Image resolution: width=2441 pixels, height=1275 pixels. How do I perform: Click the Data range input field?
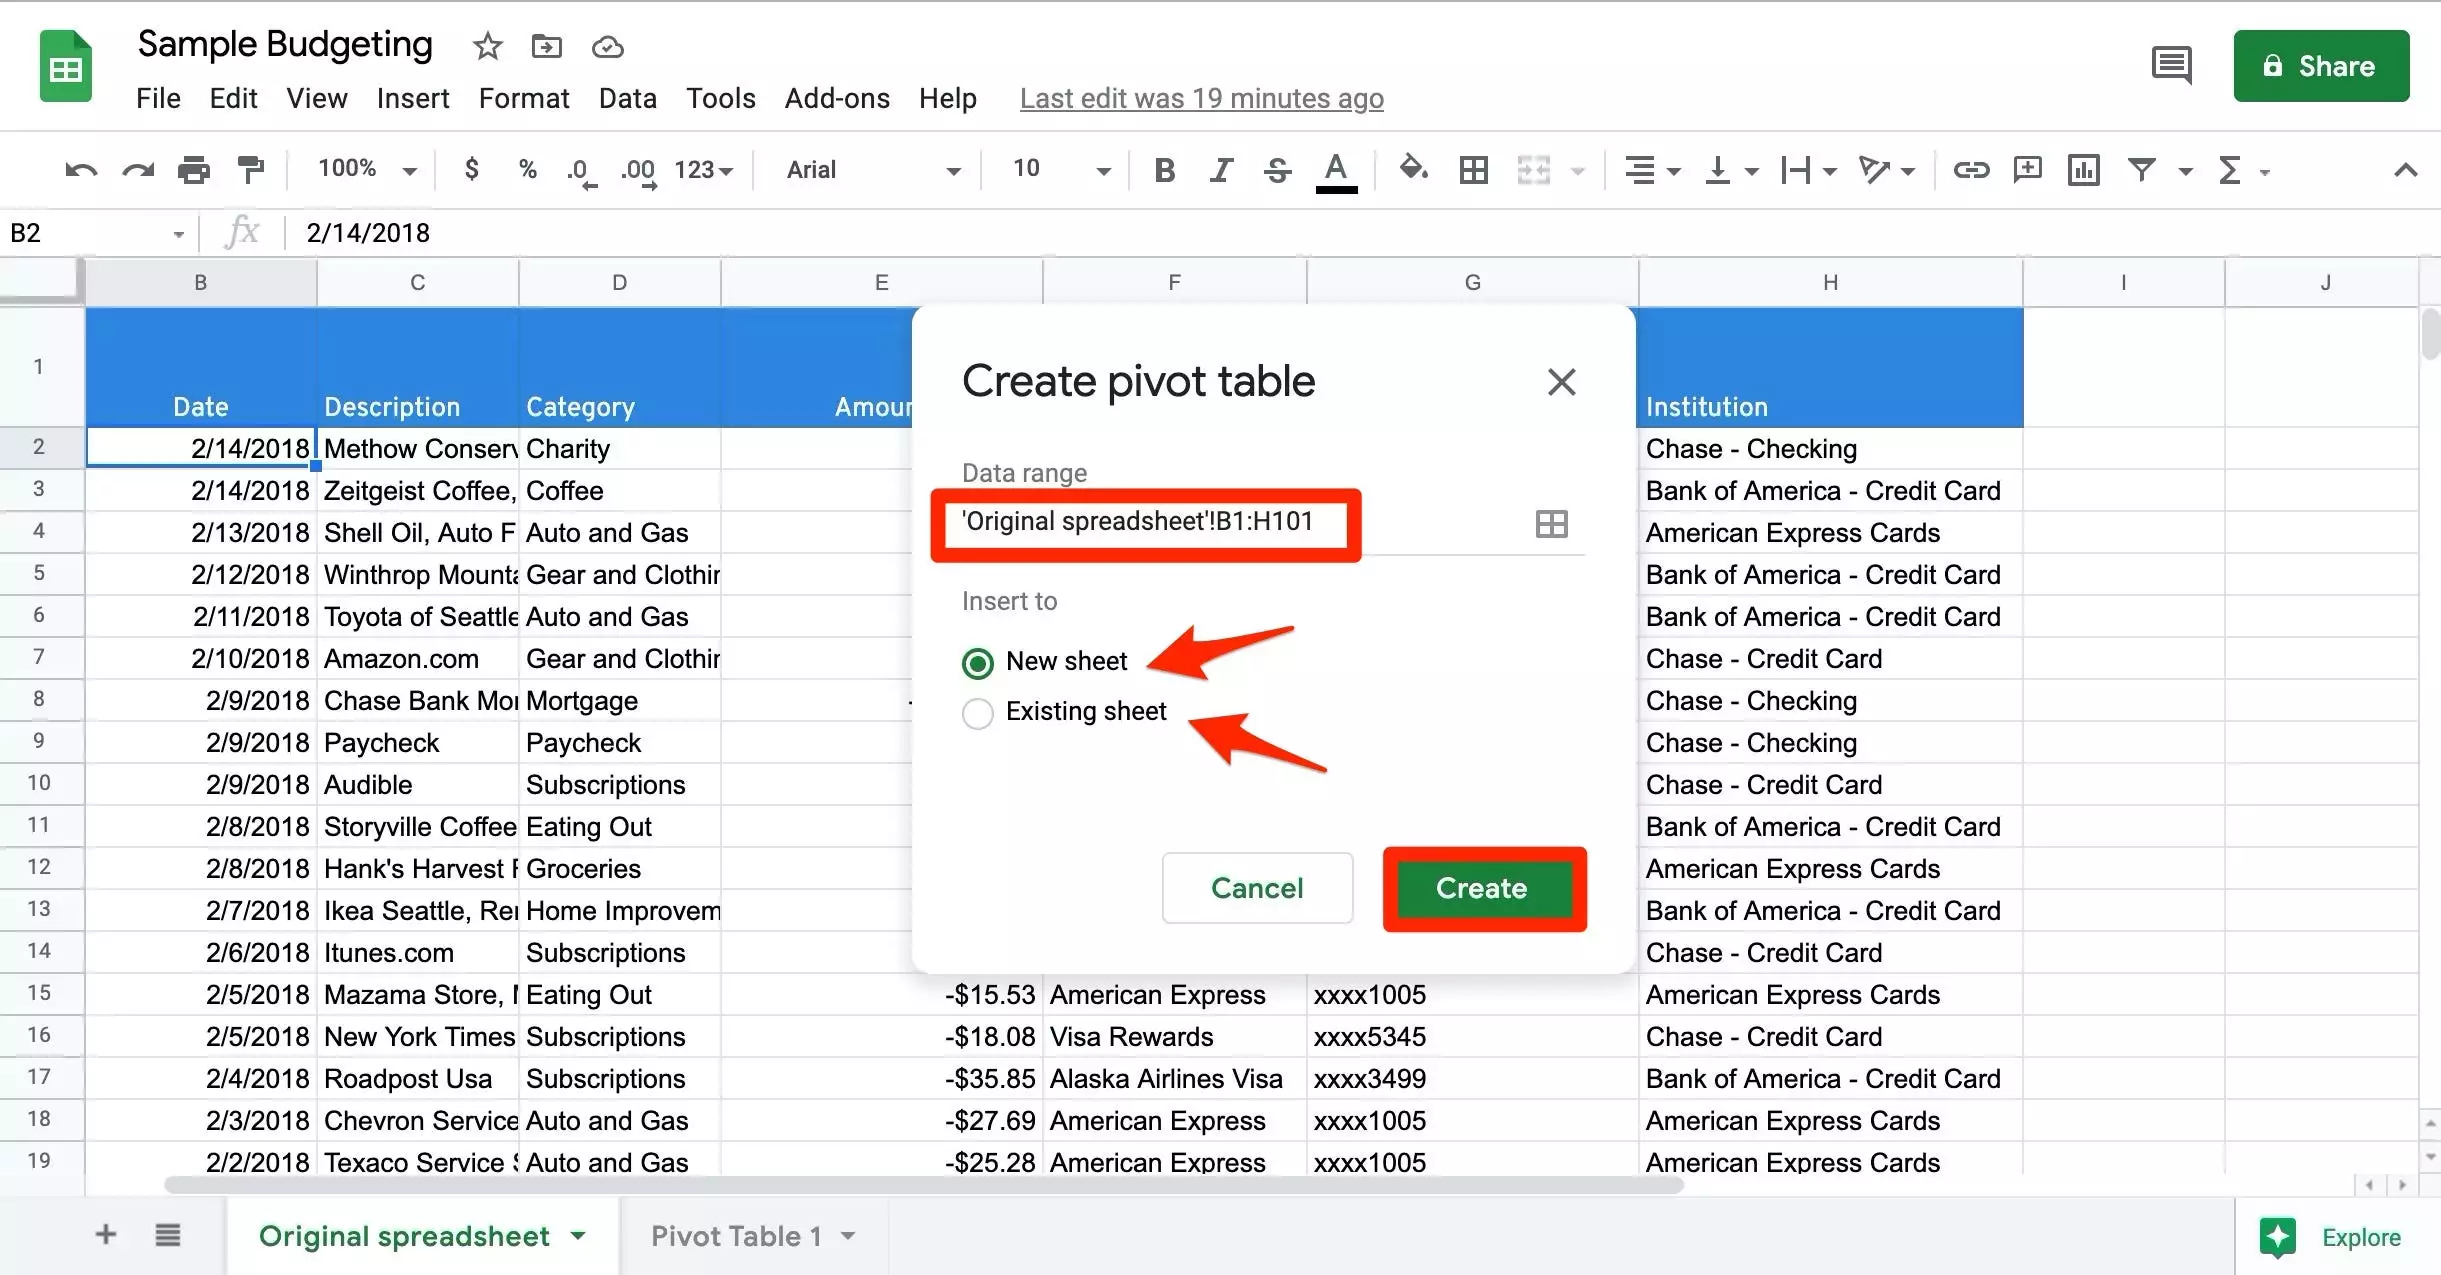(1140, 523)
